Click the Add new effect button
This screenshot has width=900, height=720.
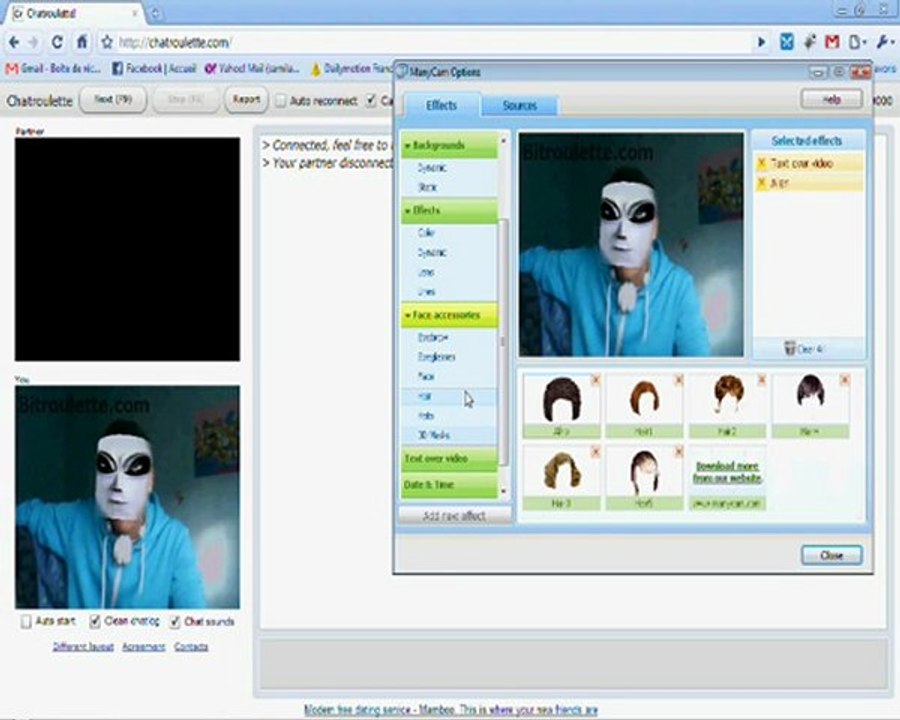point(455,516)
